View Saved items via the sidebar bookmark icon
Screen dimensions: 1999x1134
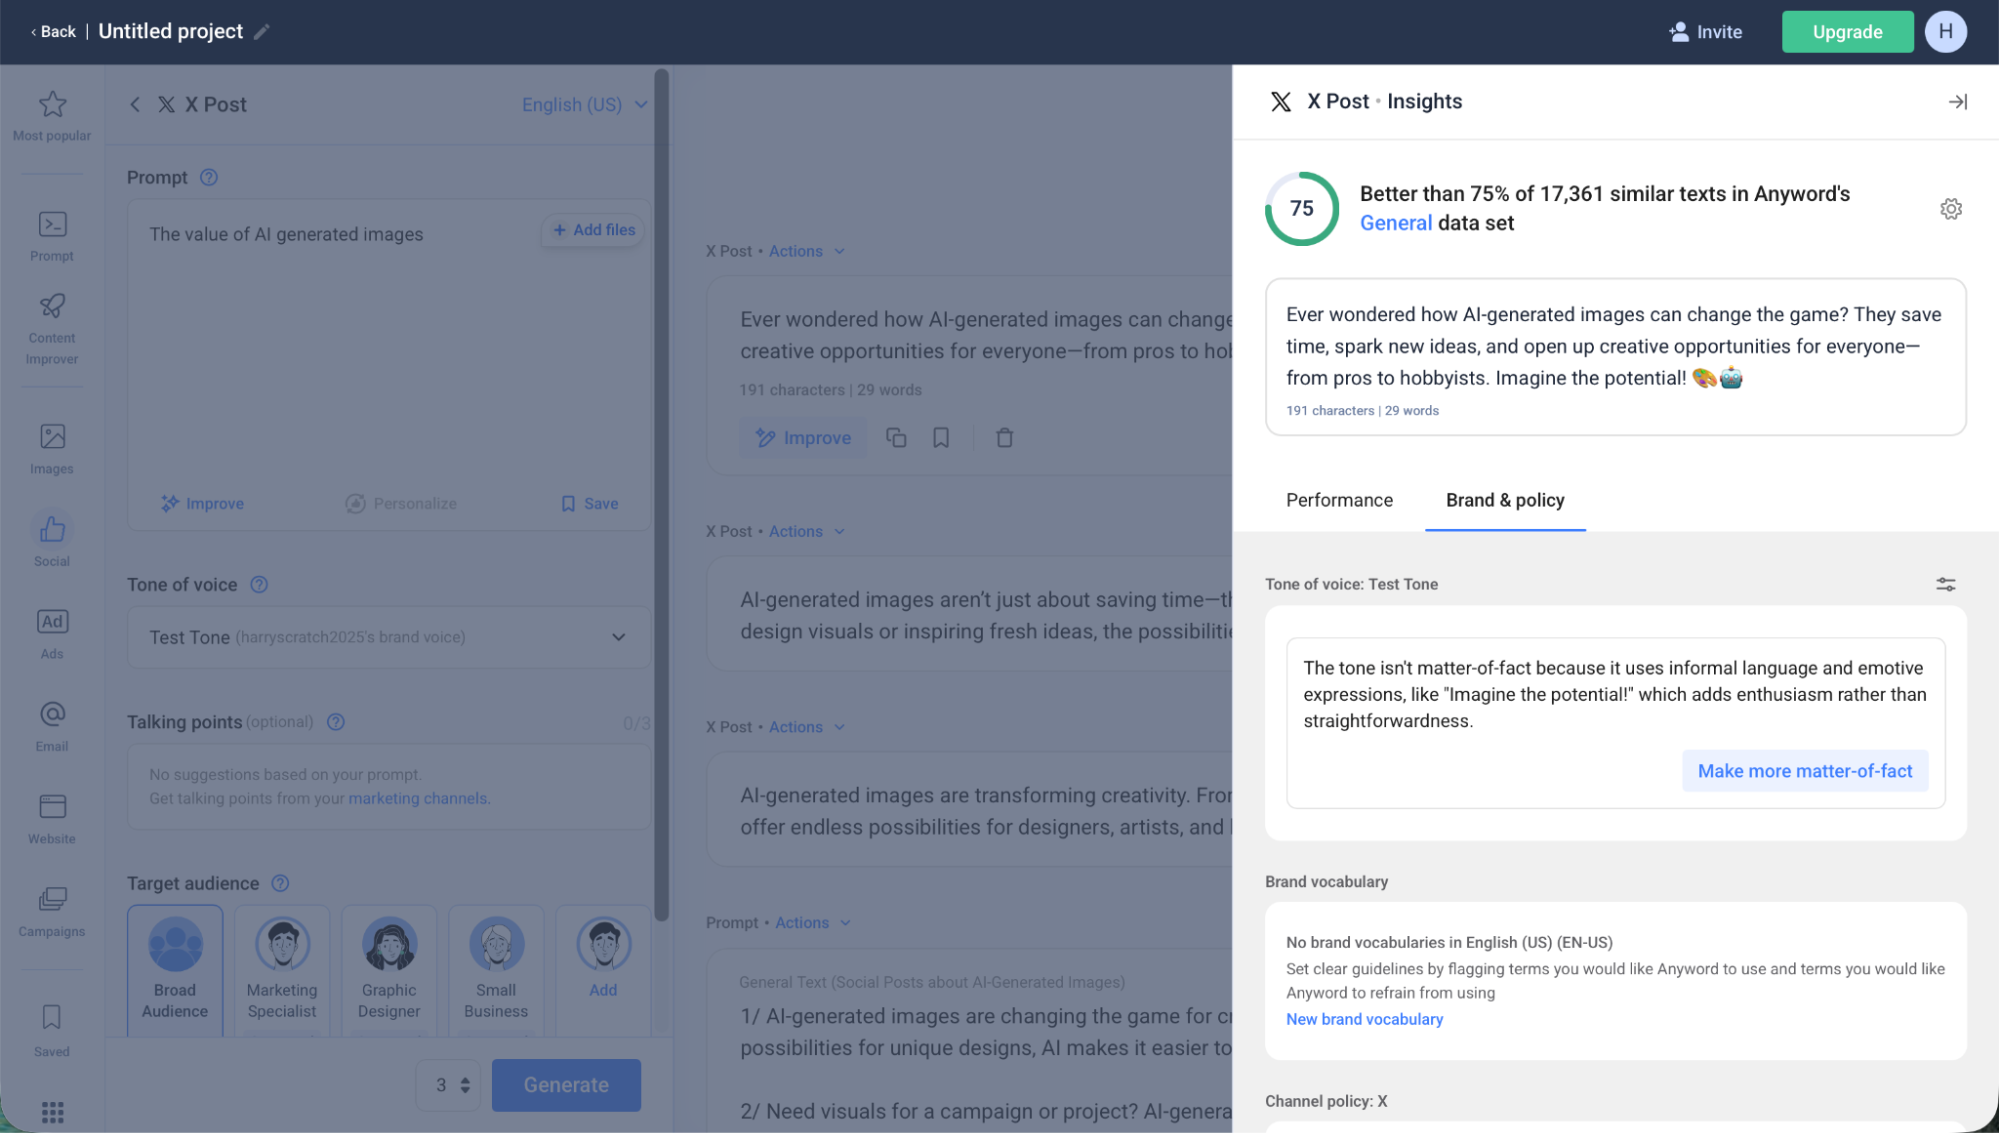(x=51, y=1028)
